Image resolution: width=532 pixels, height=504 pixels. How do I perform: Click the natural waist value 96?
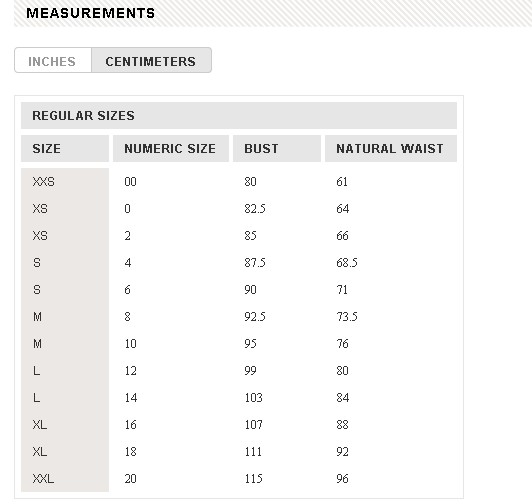(342, 479)
